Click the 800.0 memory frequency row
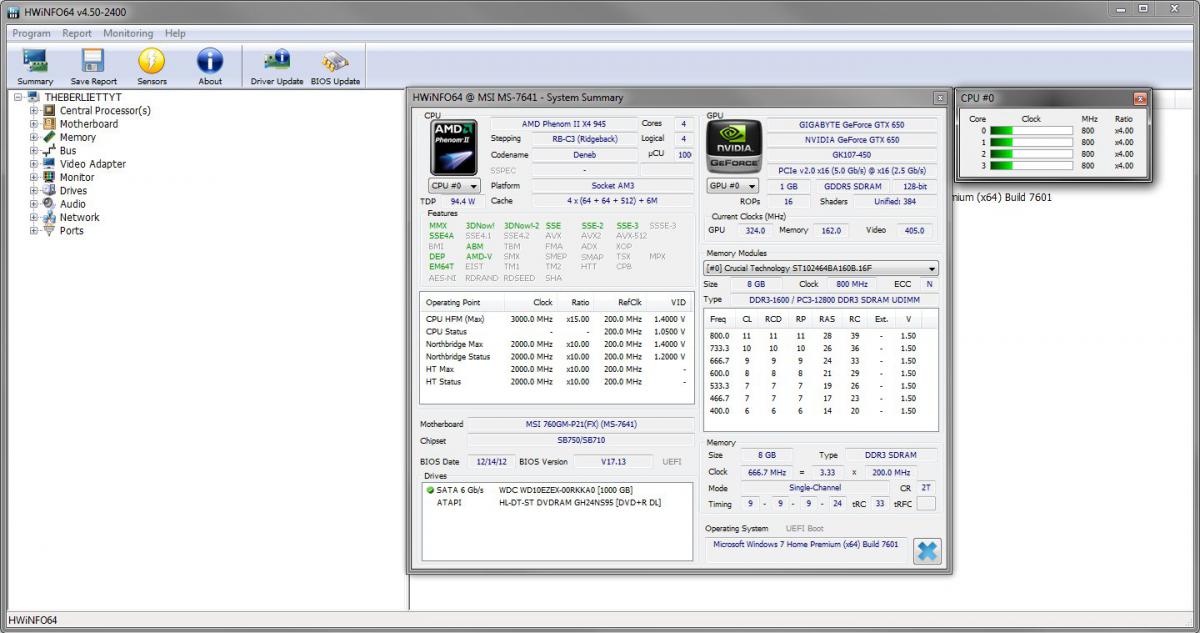Viewport: 1200px width, 633px height. point(821,336)
